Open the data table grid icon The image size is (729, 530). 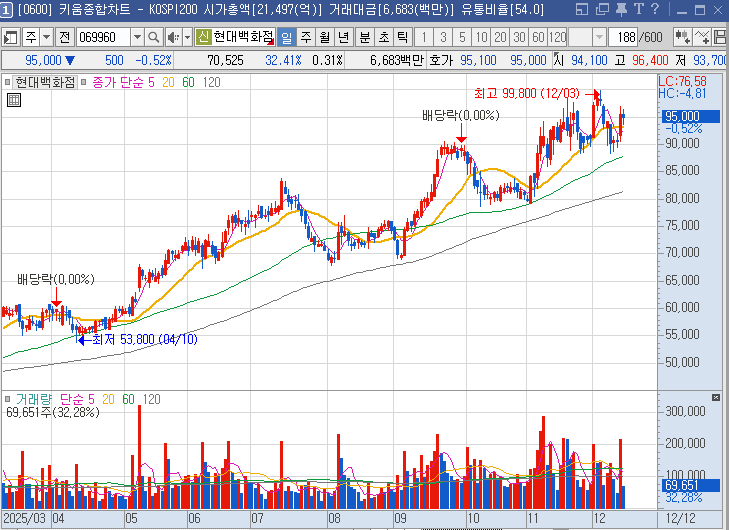(14, 99)
